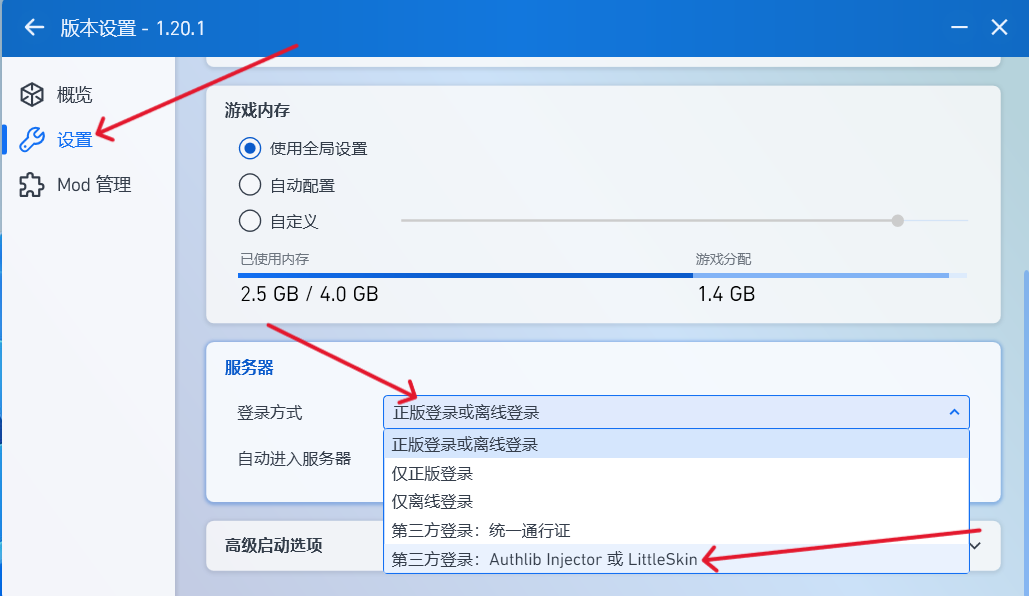The height and width of the screenshot is (596, 1029).
Task: Select 第三方登录：统一通行证 option
Action: point(481,530)
